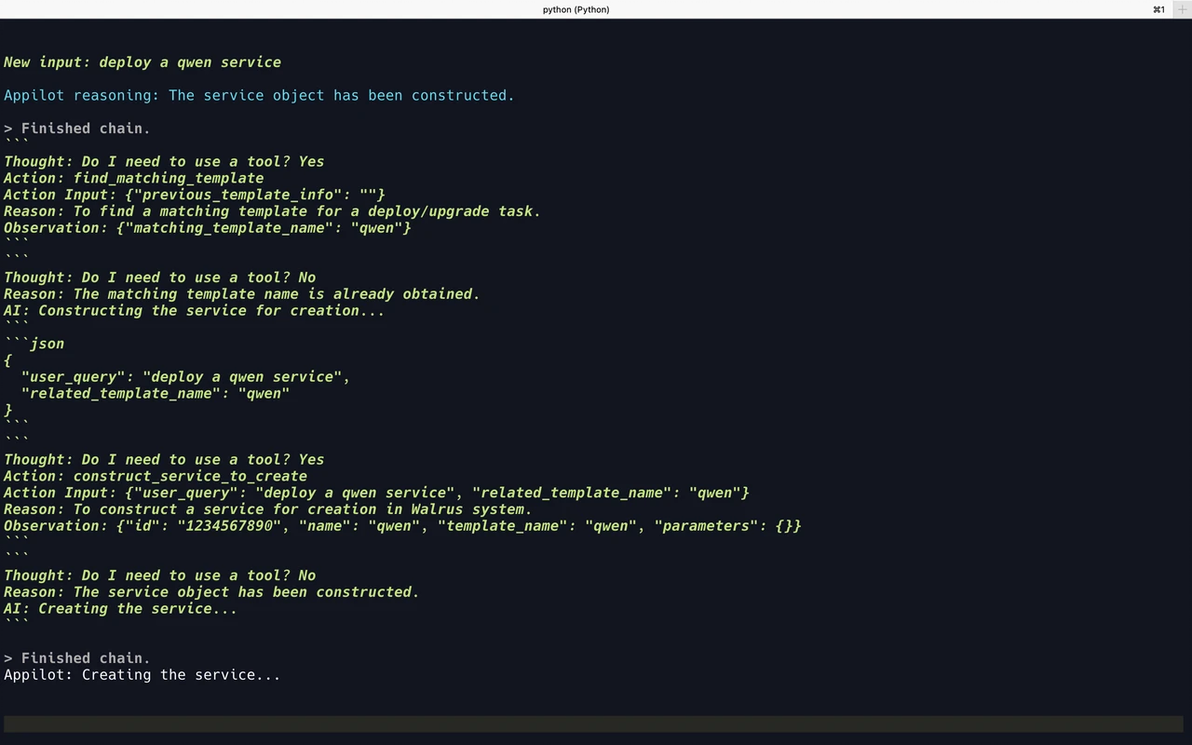The height and width of the screenshot is (745, 1192).
Task: Click 'AI: Constructing the service for creation...'
Action: [194, 311]
